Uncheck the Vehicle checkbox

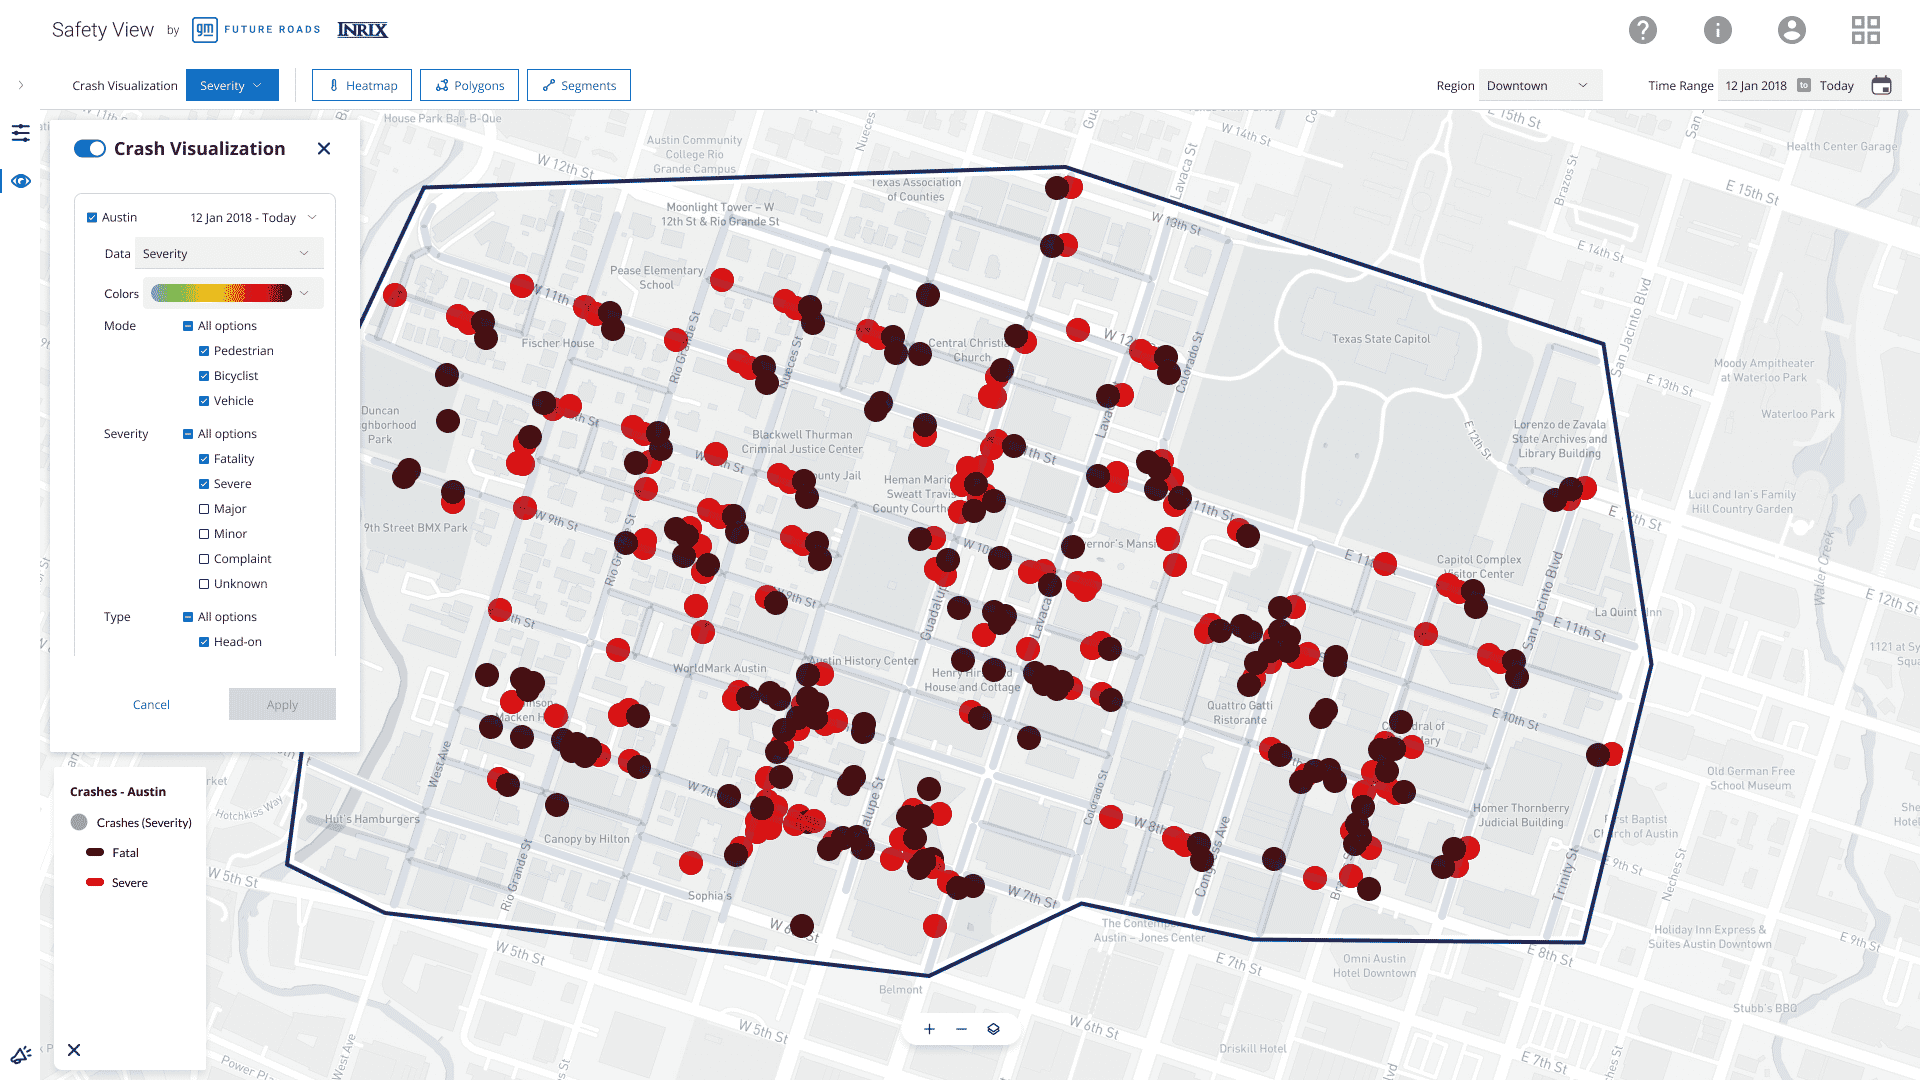pos(204,401)
